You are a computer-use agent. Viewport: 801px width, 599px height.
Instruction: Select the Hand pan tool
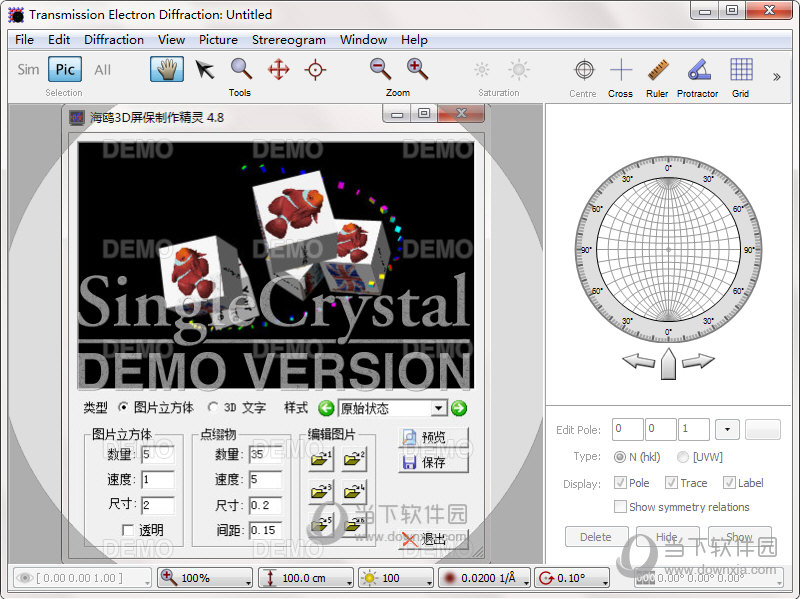tap(167, 69)
